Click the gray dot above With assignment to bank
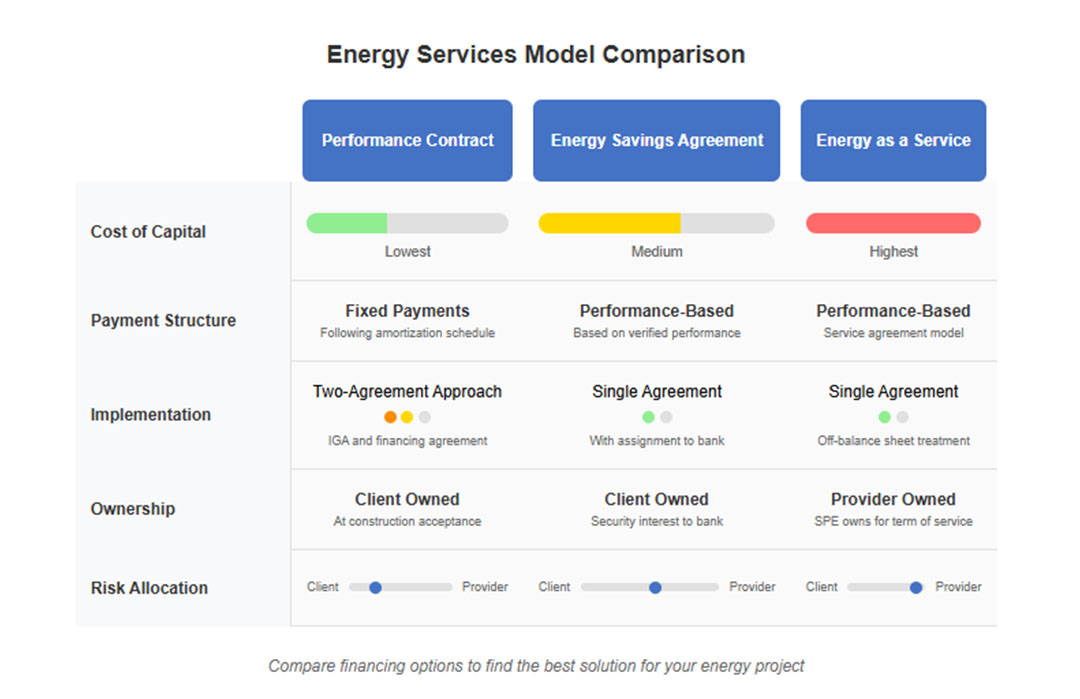This screenshot has width=1080, height=699. (x=666, y=417)
